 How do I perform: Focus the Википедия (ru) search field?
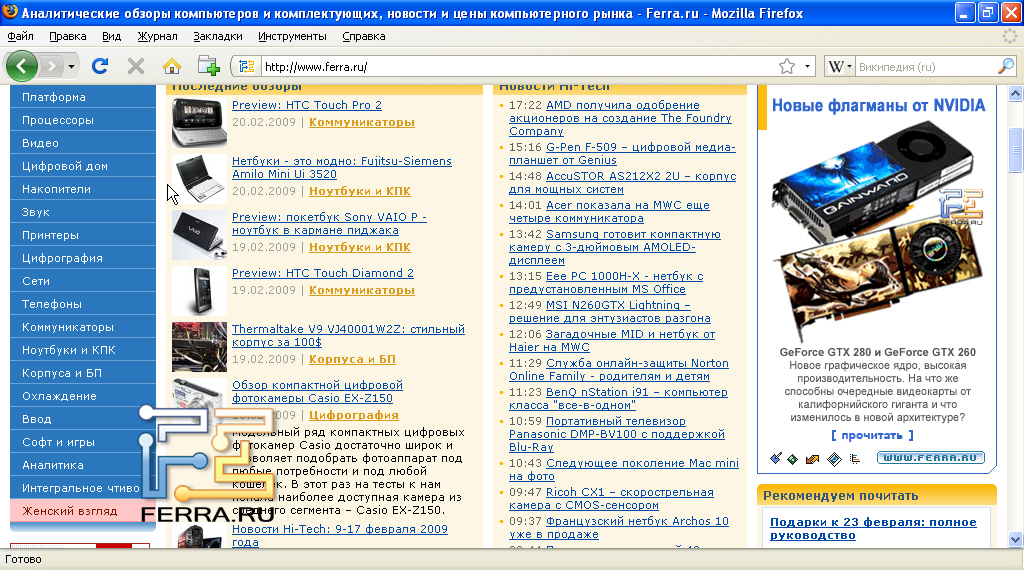pos(926,67)
